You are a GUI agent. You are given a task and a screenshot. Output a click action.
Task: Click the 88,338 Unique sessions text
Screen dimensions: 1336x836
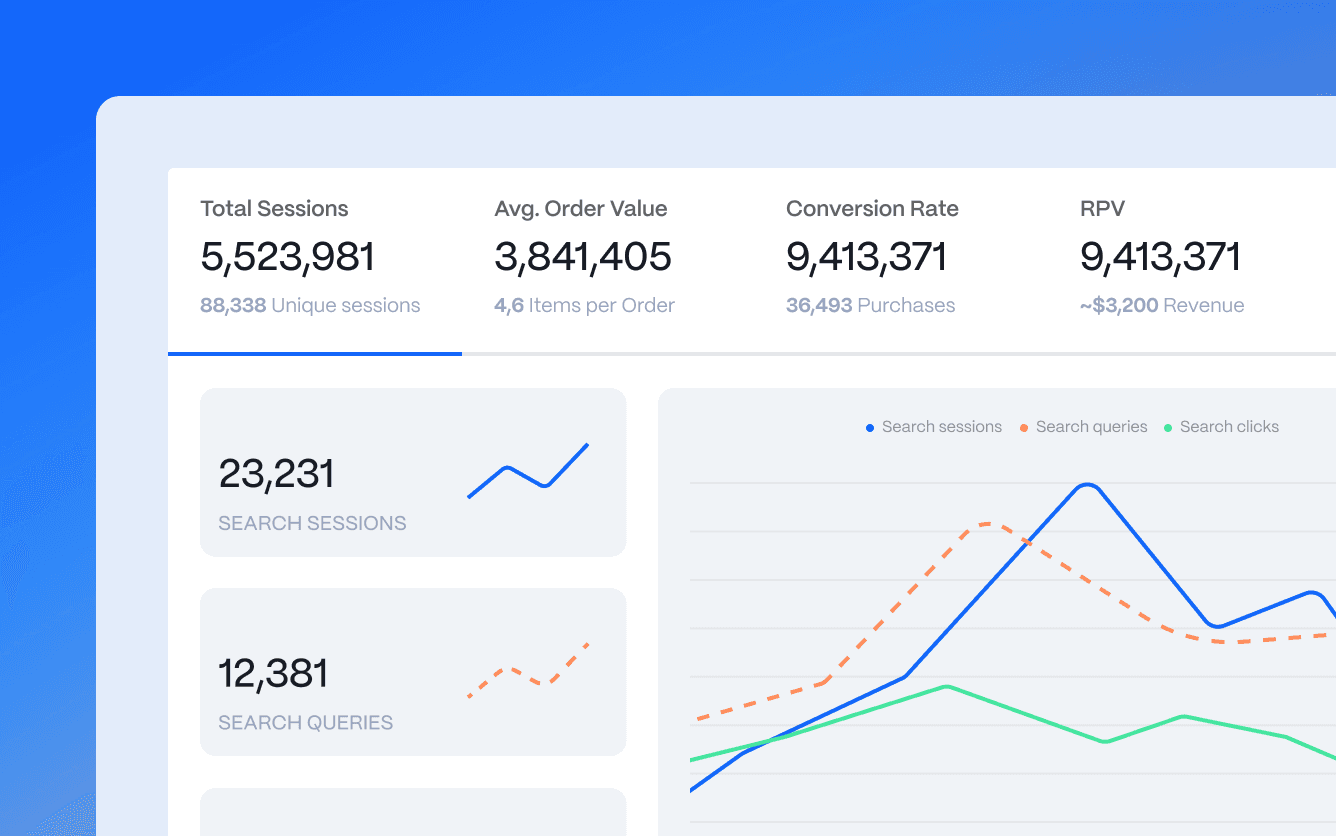[310, 306]
